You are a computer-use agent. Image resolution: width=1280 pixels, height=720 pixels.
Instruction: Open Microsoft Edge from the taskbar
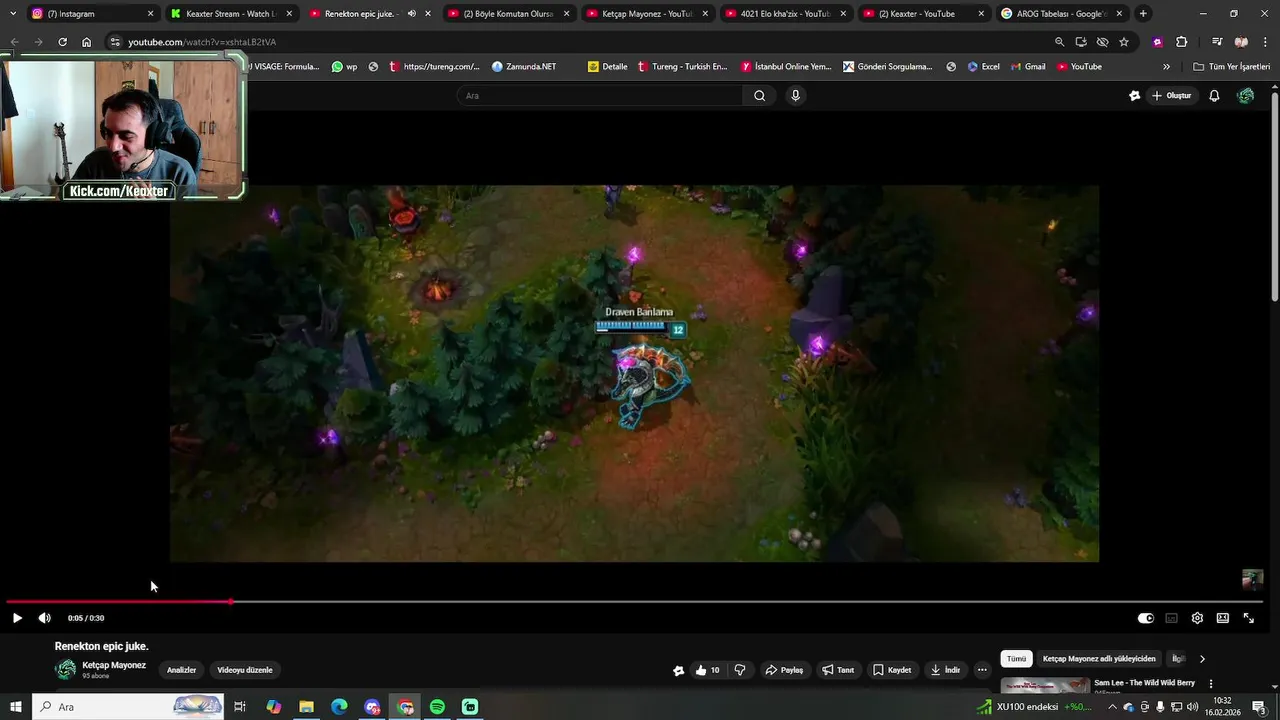click(339, 707)
